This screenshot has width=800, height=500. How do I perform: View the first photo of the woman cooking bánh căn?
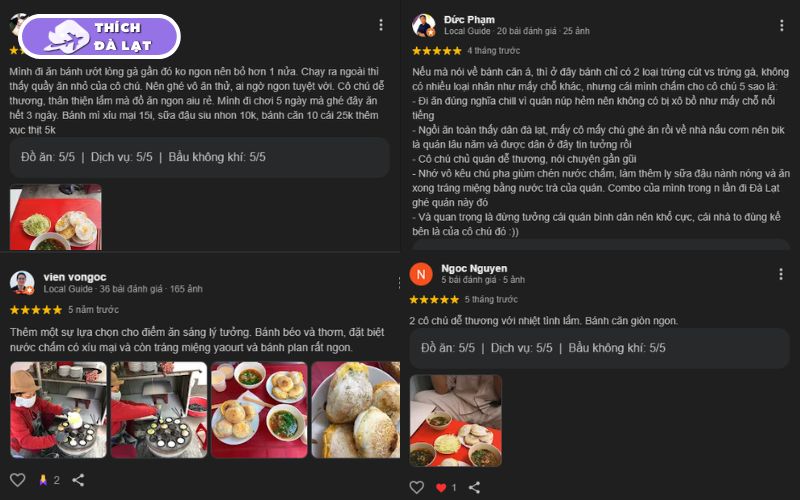point(59,410)
